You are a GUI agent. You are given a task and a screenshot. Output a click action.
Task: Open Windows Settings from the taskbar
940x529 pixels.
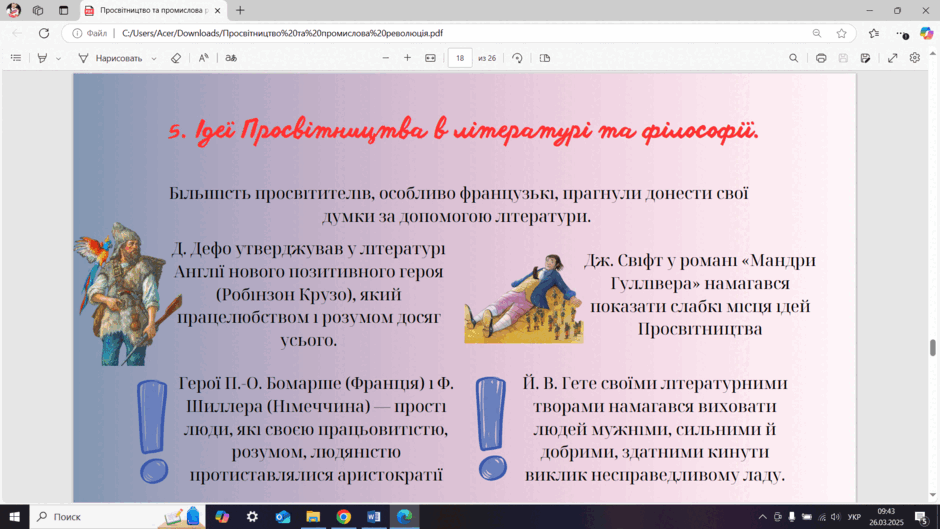(x=252, y=516)
